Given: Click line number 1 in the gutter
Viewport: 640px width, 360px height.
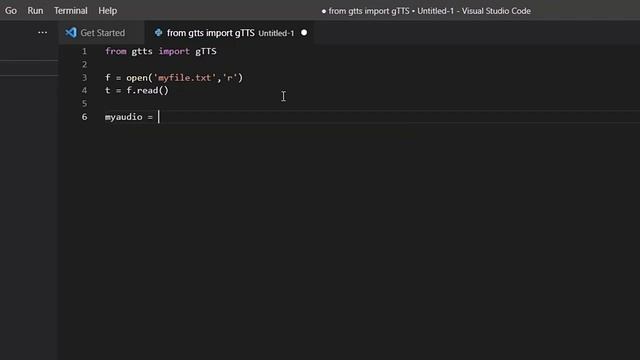Looking at the screenshot, I should (x=84, y=51).
